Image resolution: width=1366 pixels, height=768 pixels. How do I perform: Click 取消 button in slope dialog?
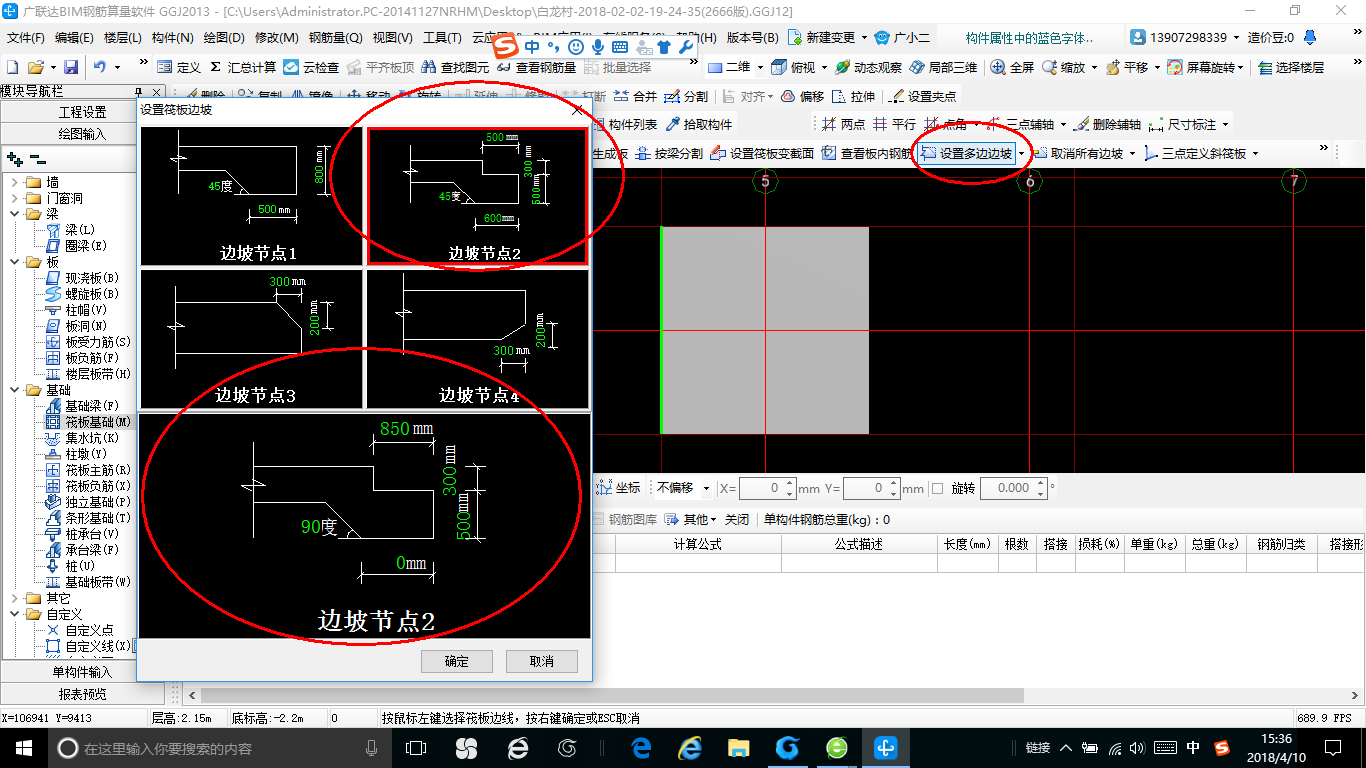[x=542, y=661]
